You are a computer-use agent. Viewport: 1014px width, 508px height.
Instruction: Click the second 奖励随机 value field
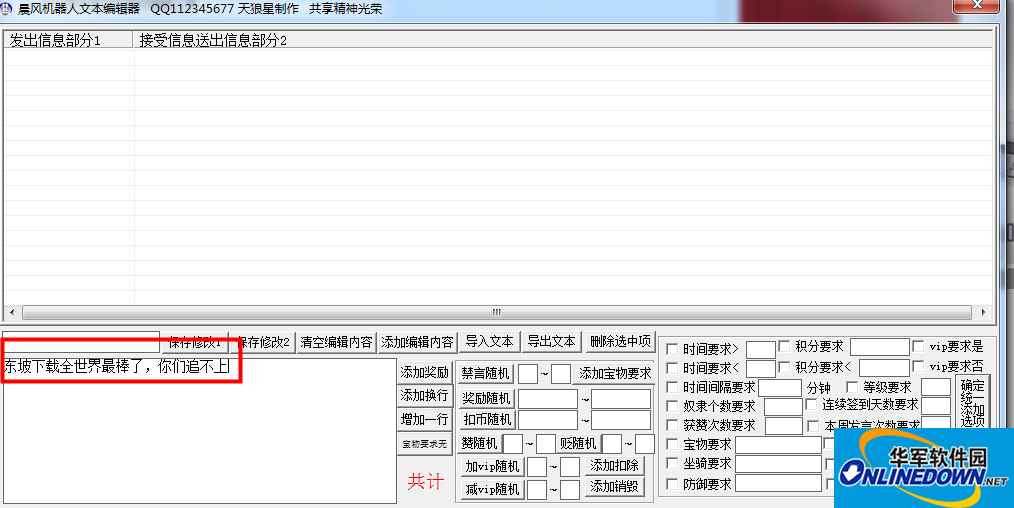coord(621,399)
